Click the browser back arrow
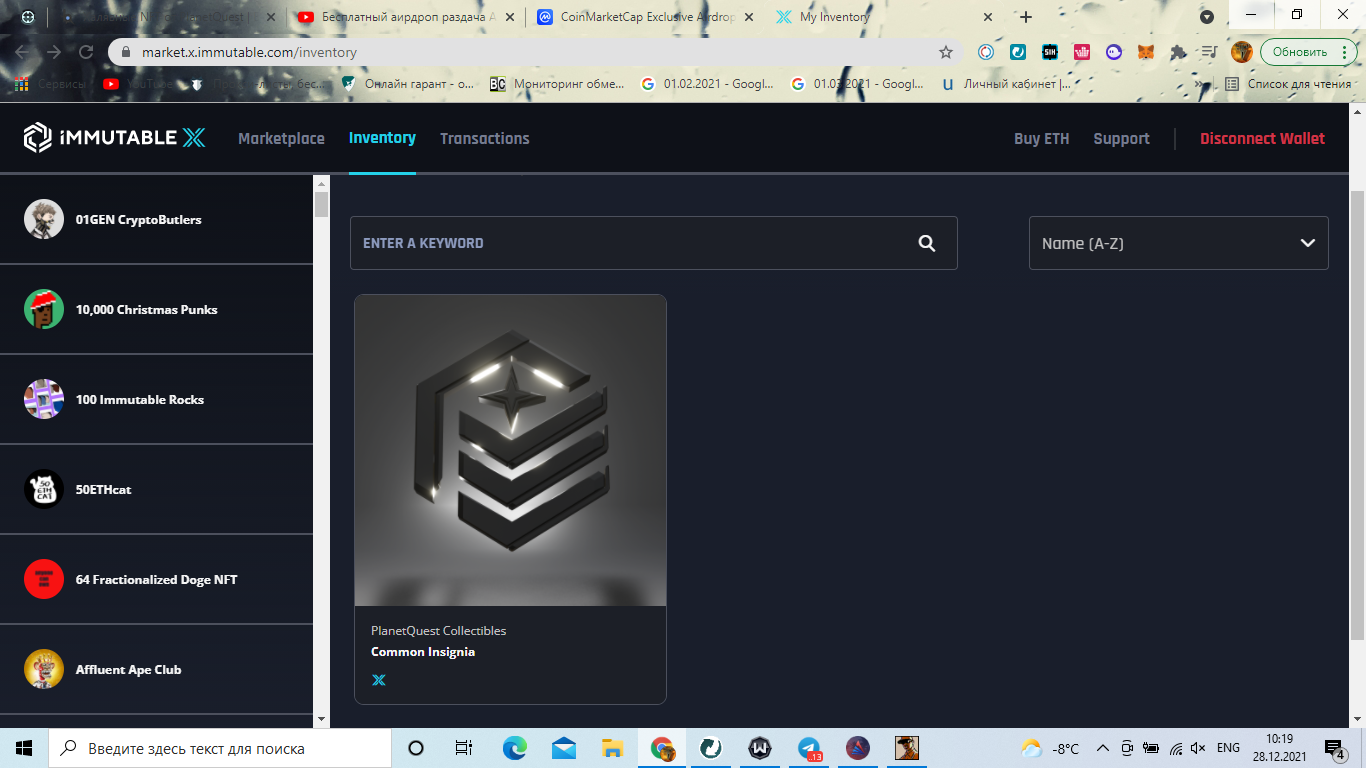This screenshot has width=1366, height=768. [22, 52]
